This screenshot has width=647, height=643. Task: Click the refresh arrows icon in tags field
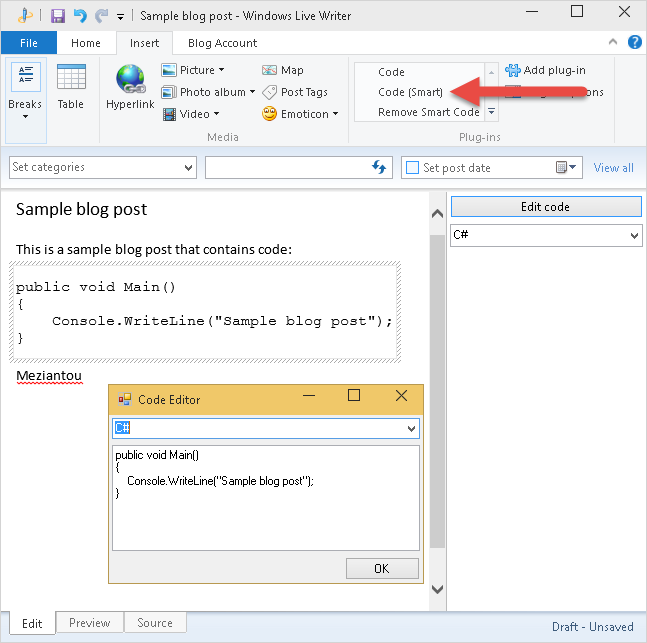point(379,167)
